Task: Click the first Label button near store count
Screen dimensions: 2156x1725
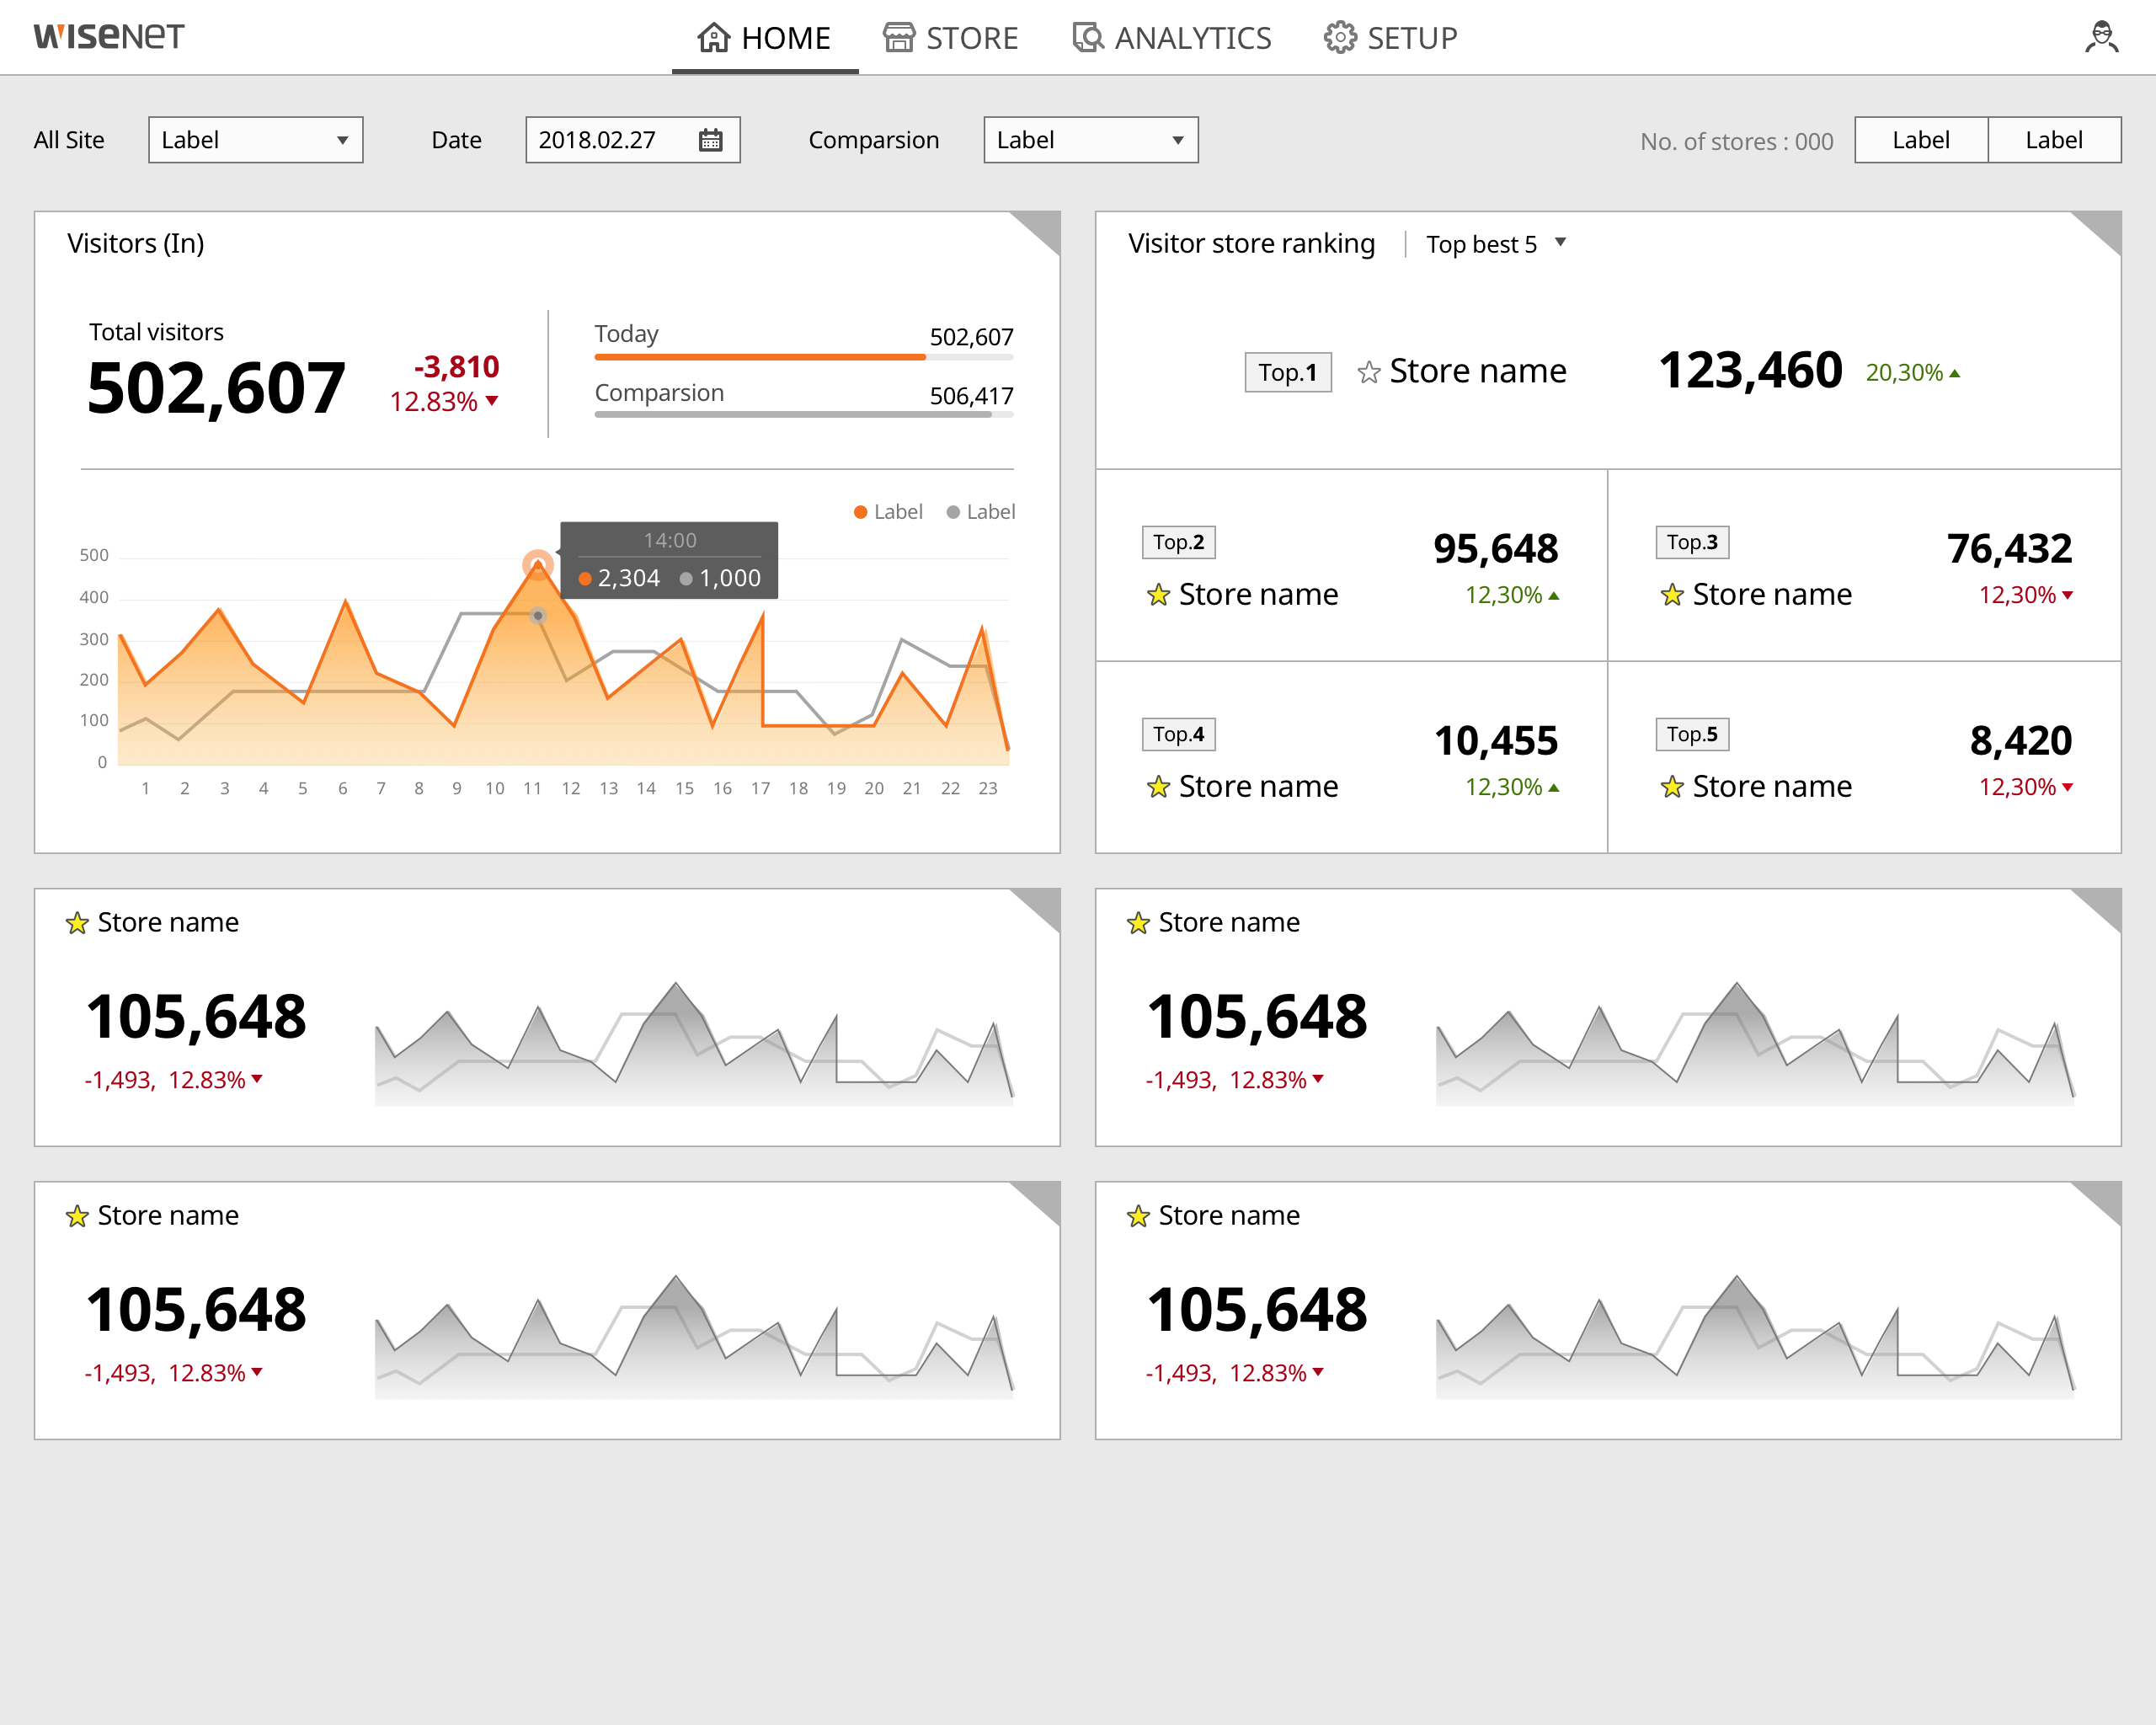Action: click(x=1920, y=140)
